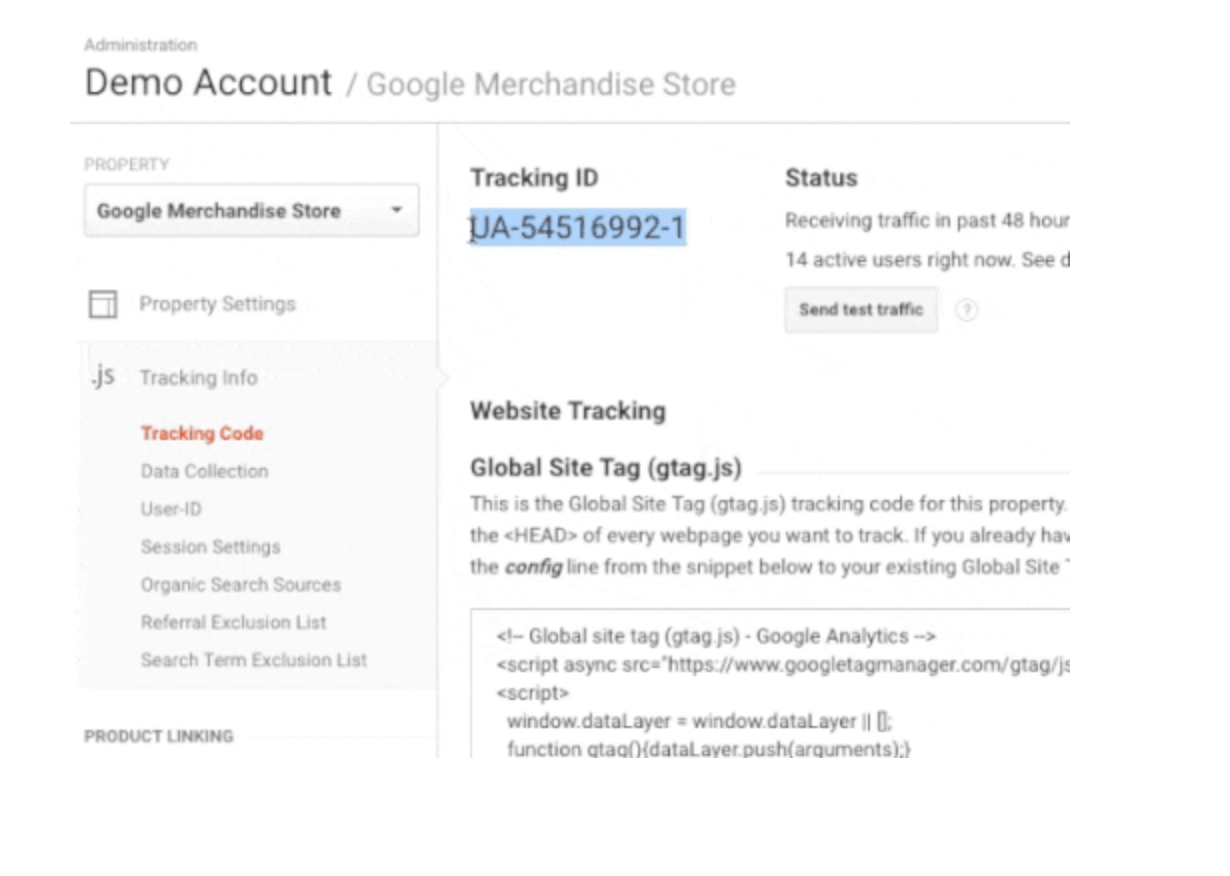Open Property Settings

click(217, 304)
